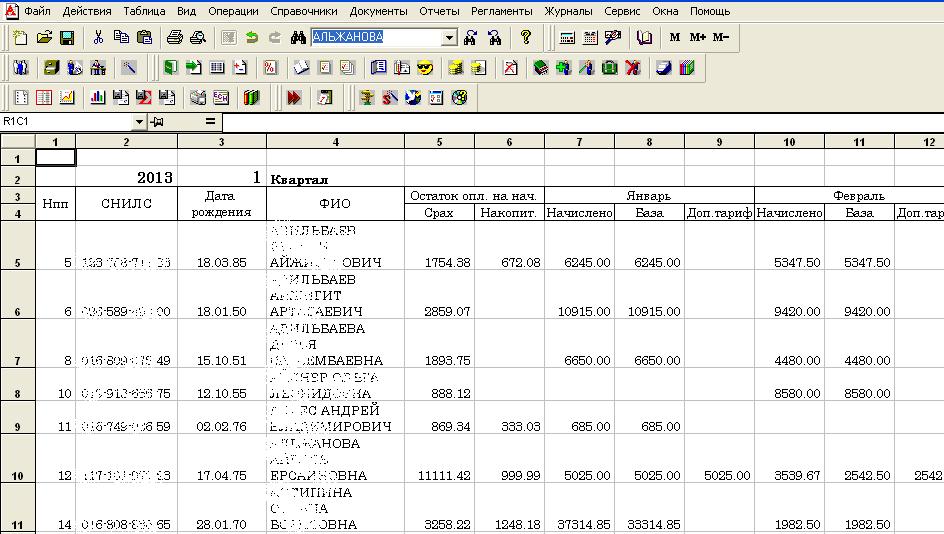Viewport: 944px width, 534px height.
Task: Expand the R1C1 cell address dropdown
Action: point(139,122)
